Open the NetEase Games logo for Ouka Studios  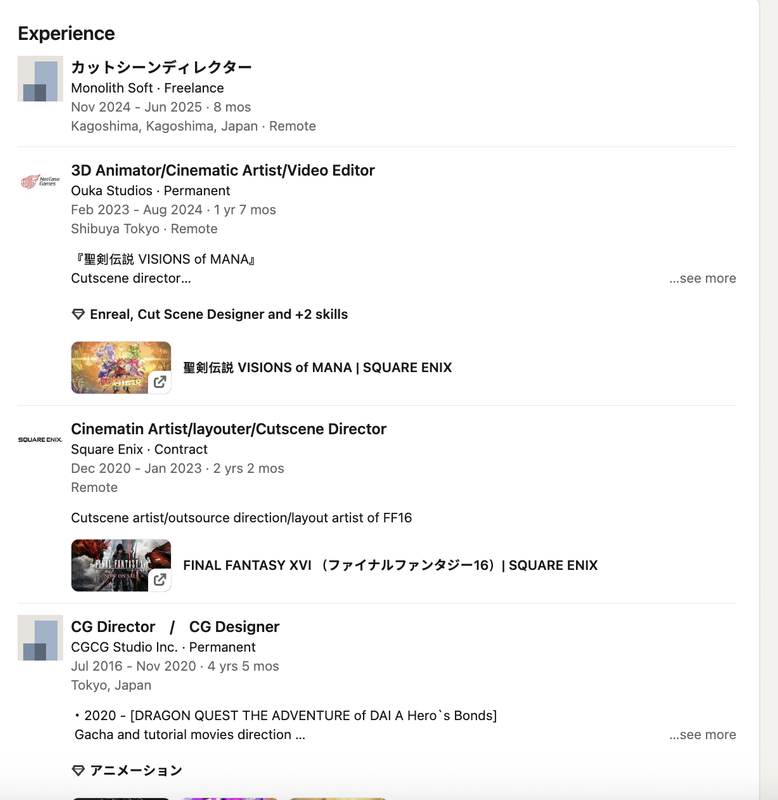tap(40, 181)
